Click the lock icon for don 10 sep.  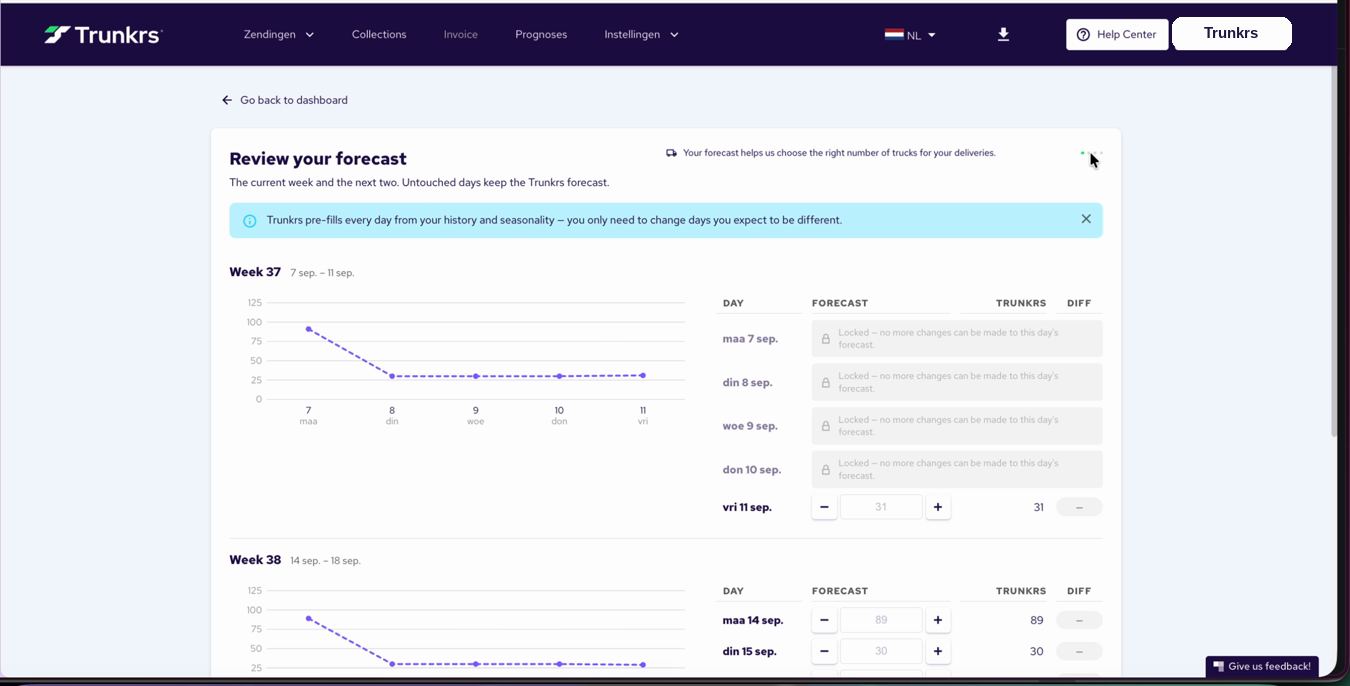pyautogui.click(x=826, y=470)
